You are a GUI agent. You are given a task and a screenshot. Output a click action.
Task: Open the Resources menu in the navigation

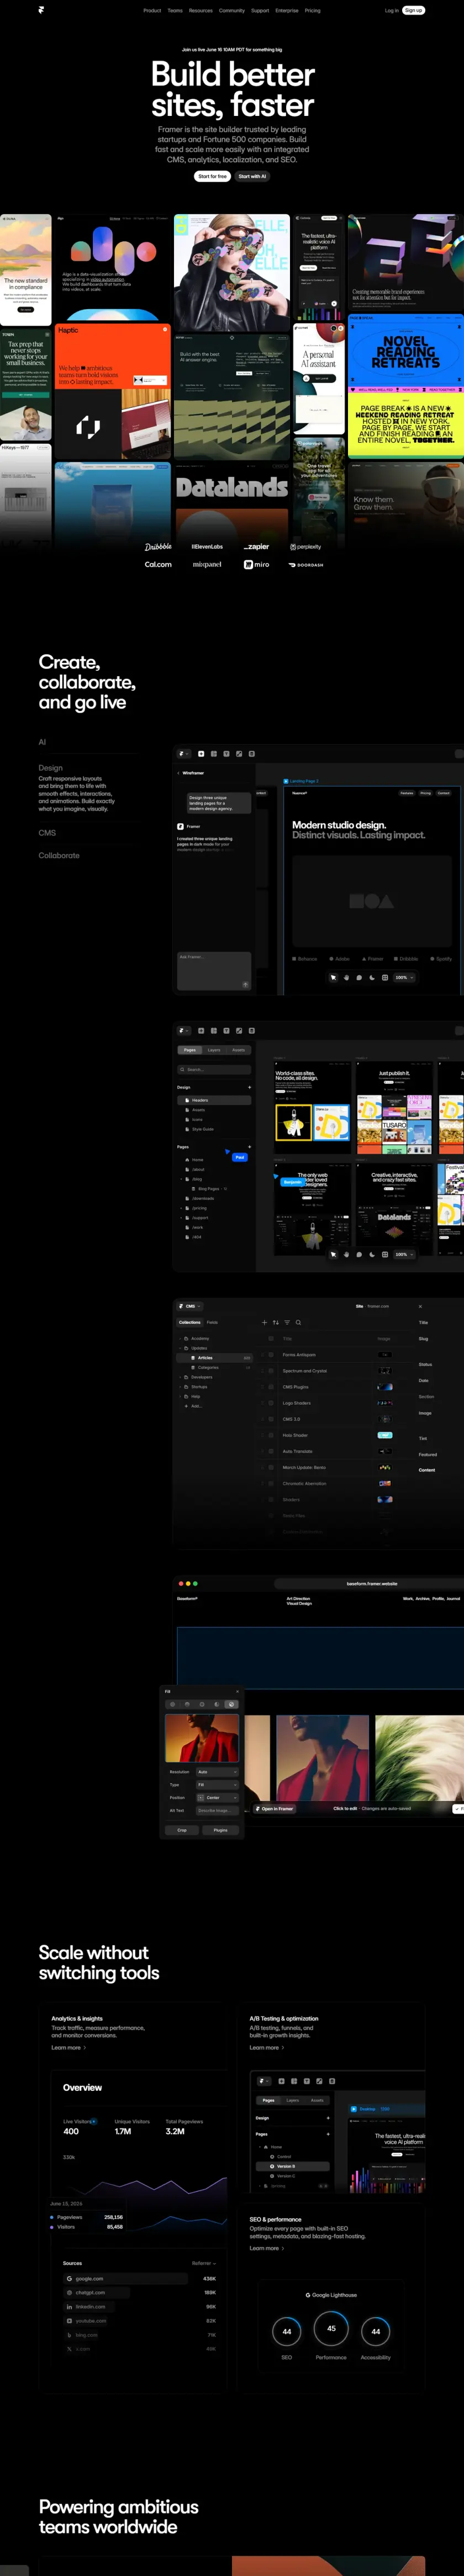(x=201, y=10)
